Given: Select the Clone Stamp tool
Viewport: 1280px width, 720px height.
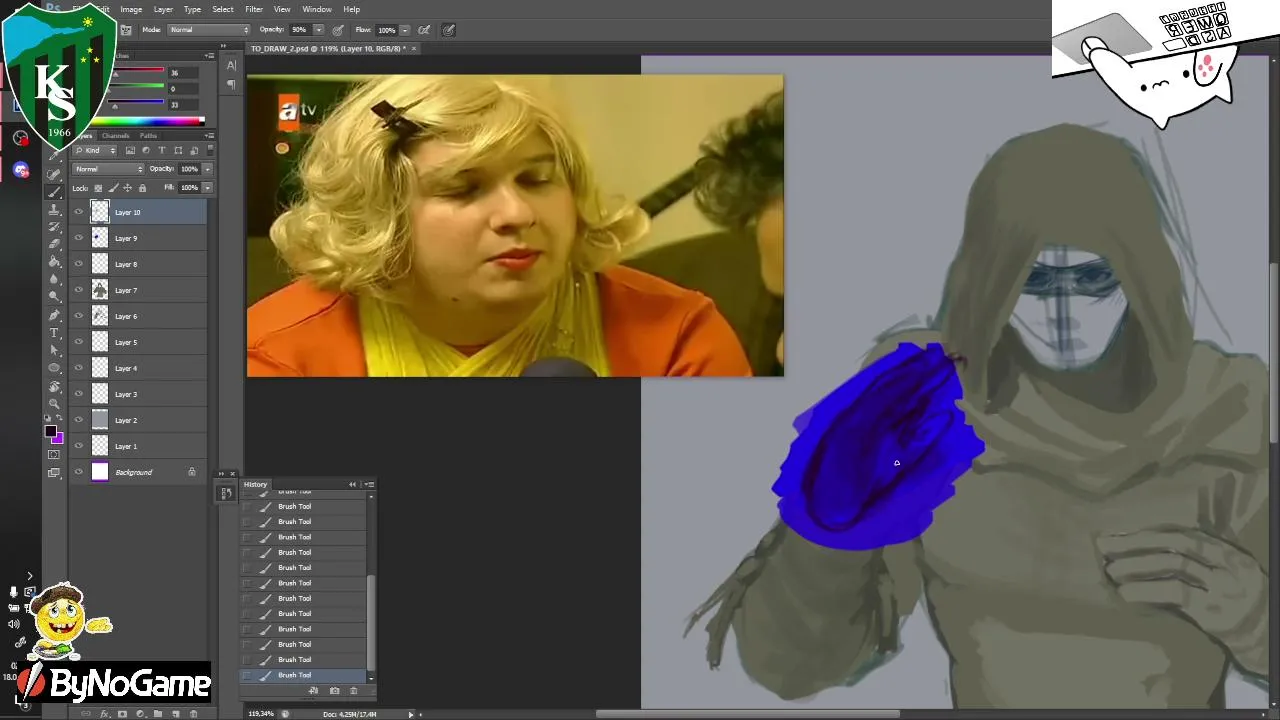Looking at the screenshot, I should point(54,209).
